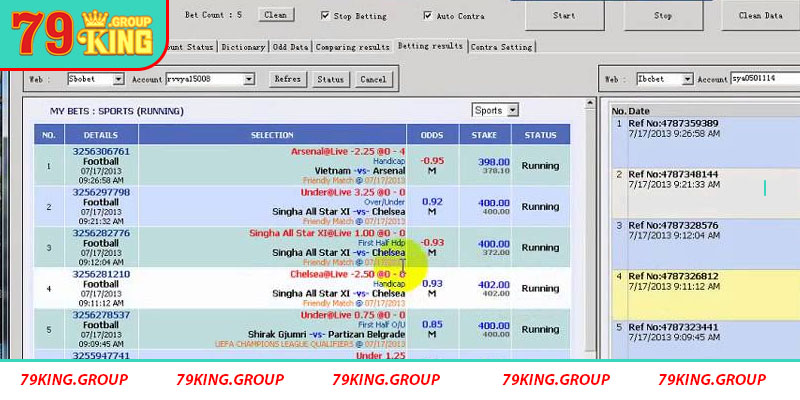Open the Sbobet web dropdown

[x=118, y=79]
